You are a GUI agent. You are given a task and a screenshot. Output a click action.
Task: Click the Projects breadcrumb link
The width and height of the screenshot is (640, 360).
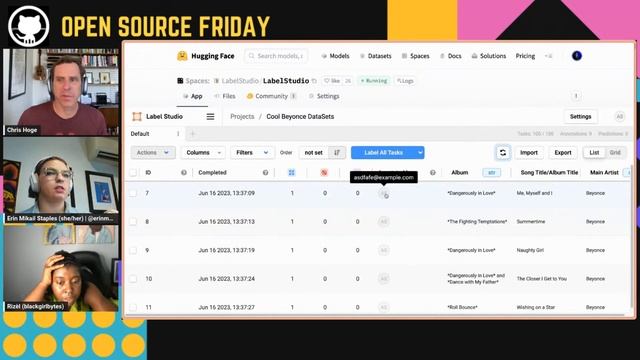click(x=242, y=117)
